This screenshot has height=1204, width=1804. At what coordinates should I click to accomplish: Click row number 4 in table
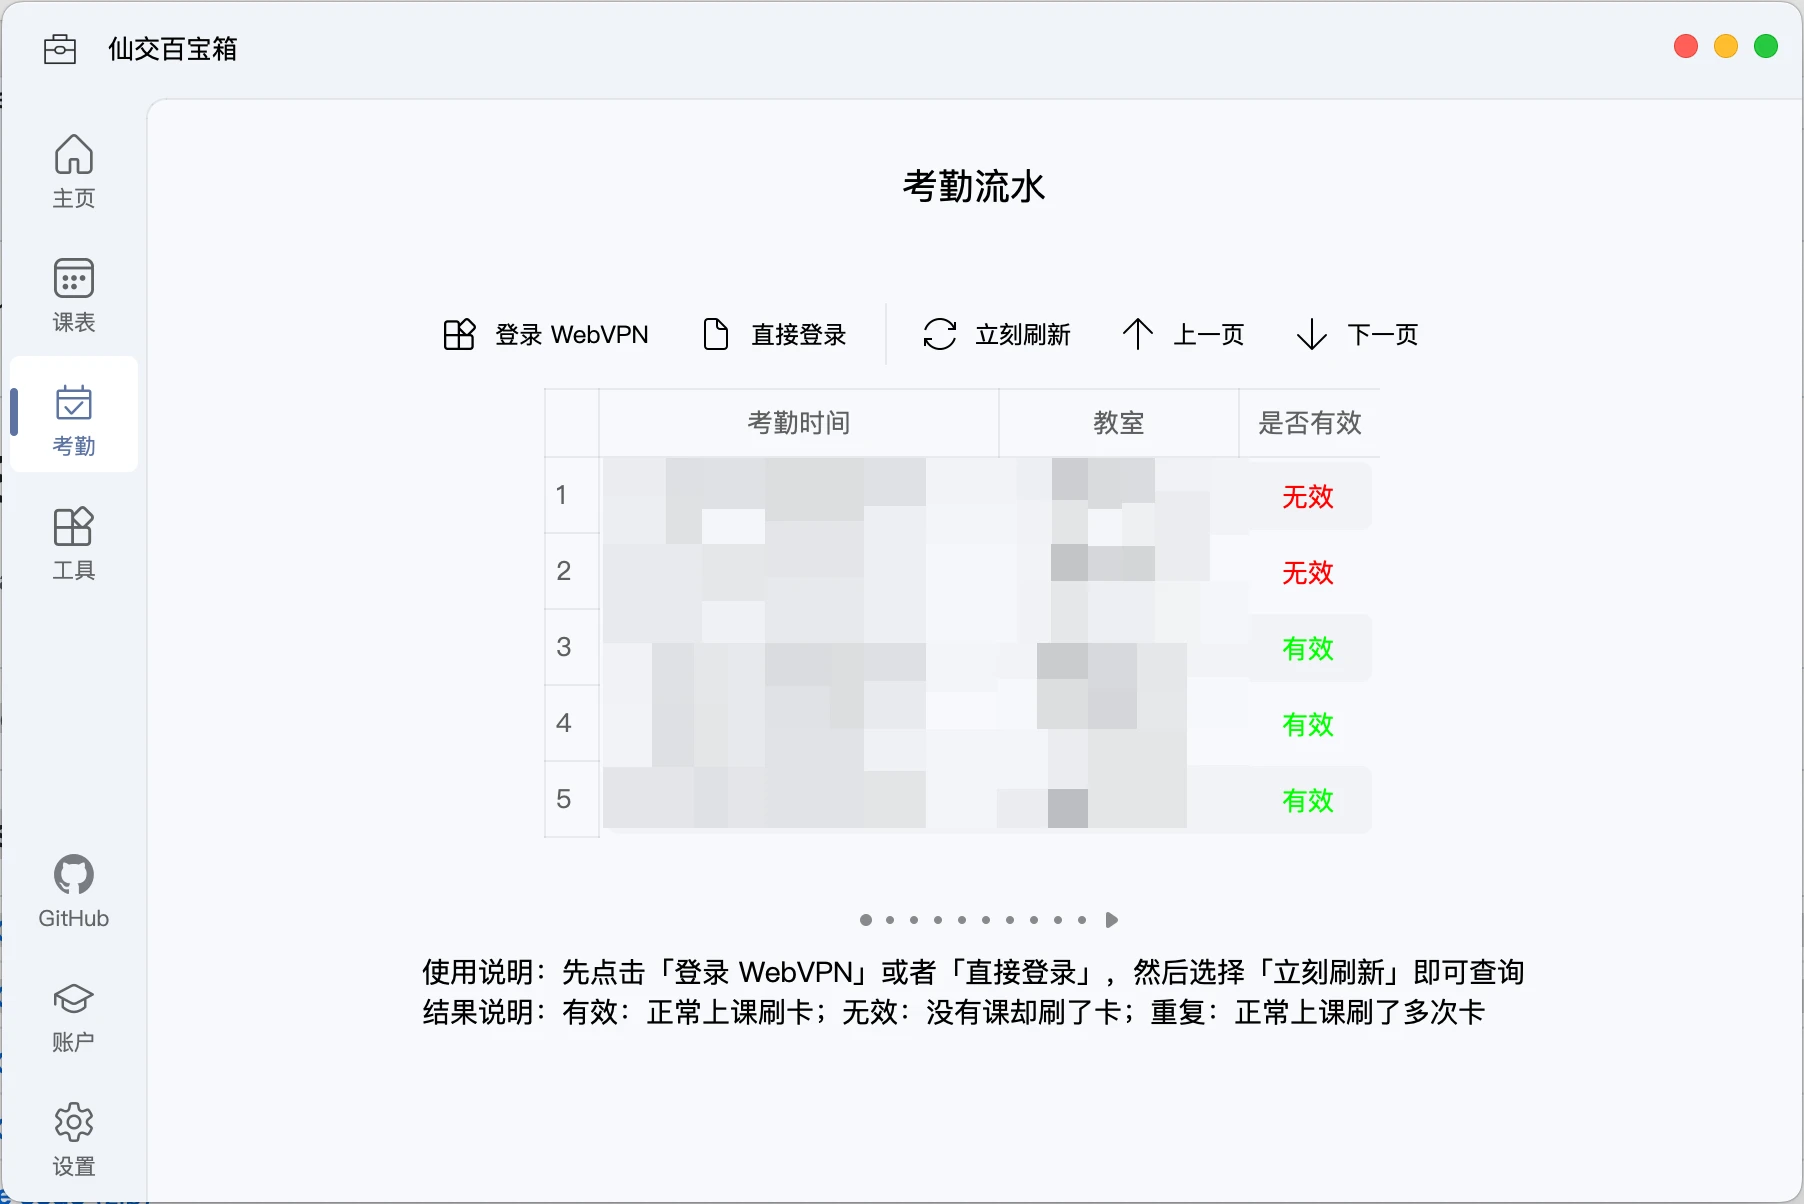tap(572, 723)
